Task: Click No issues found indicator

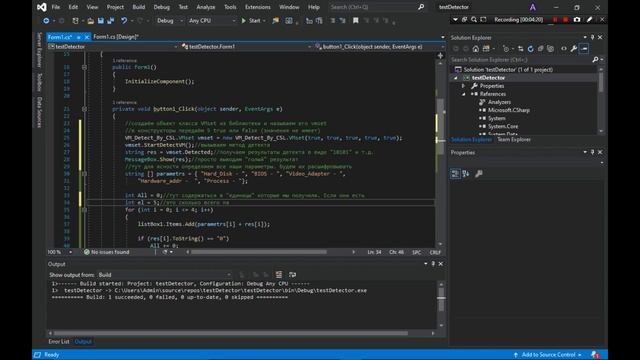Action: 107,252
